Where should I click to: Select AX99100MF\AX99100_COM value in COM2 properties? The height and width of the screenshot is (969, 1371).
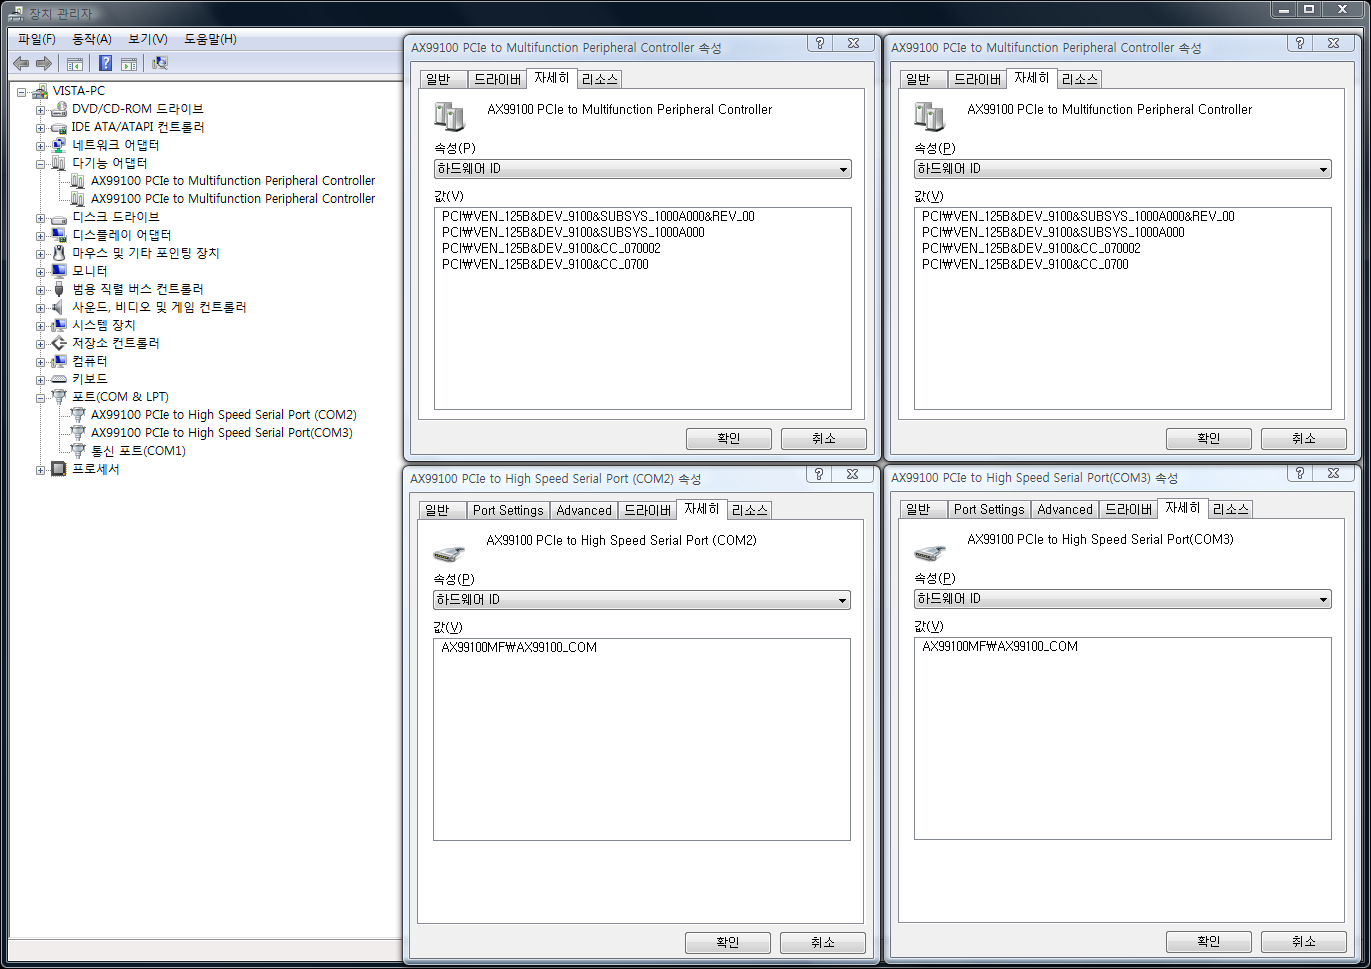(519, 648)
